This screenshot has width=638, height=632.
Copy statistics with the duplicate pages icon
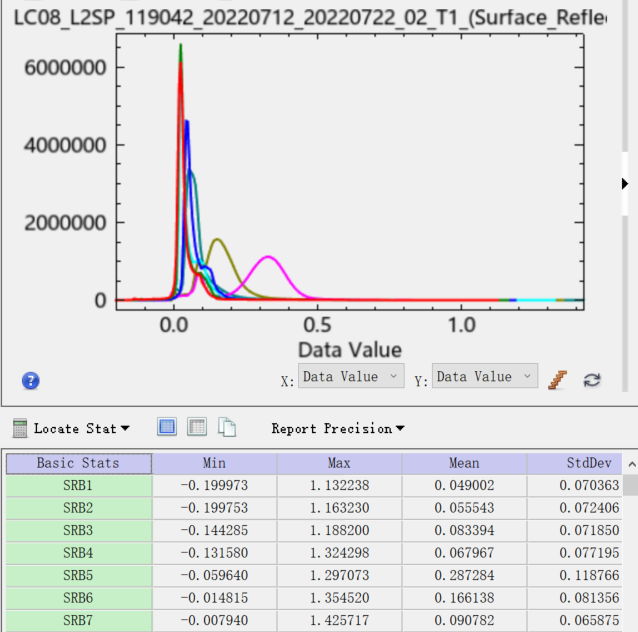pyautogui.click(x=227, y=427)
